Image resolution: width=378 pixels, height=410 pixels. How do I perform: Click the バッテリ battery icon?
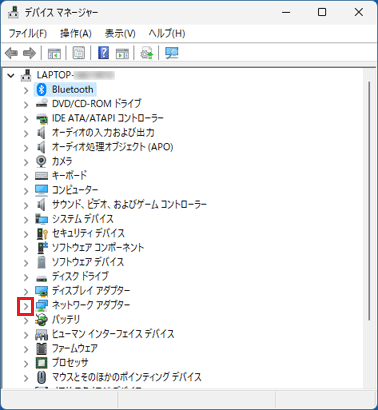[41, 320]
